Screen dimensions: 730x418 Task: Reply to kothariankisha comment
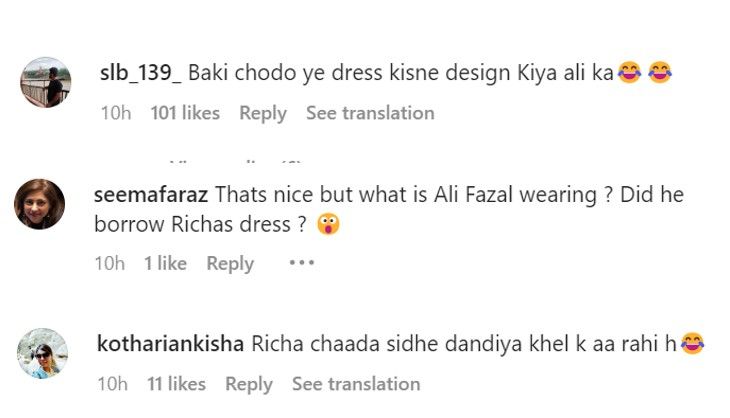(249, 384)
